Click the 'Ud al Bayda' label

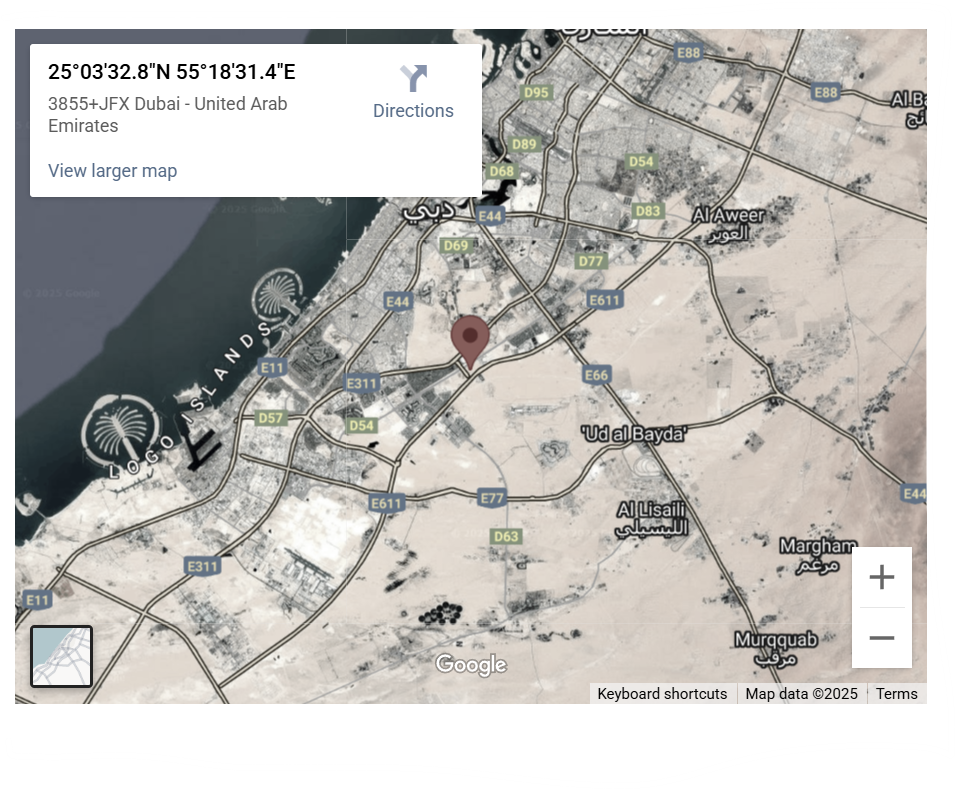coord(634,433)
